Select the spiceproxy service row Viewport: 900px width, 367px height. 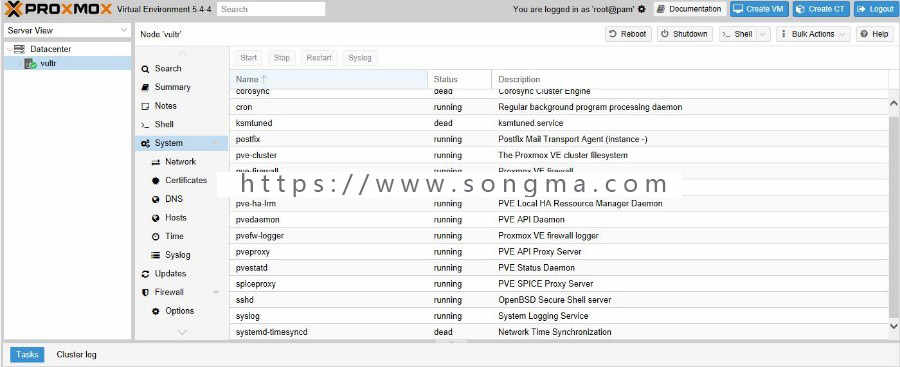click(560, 284)
